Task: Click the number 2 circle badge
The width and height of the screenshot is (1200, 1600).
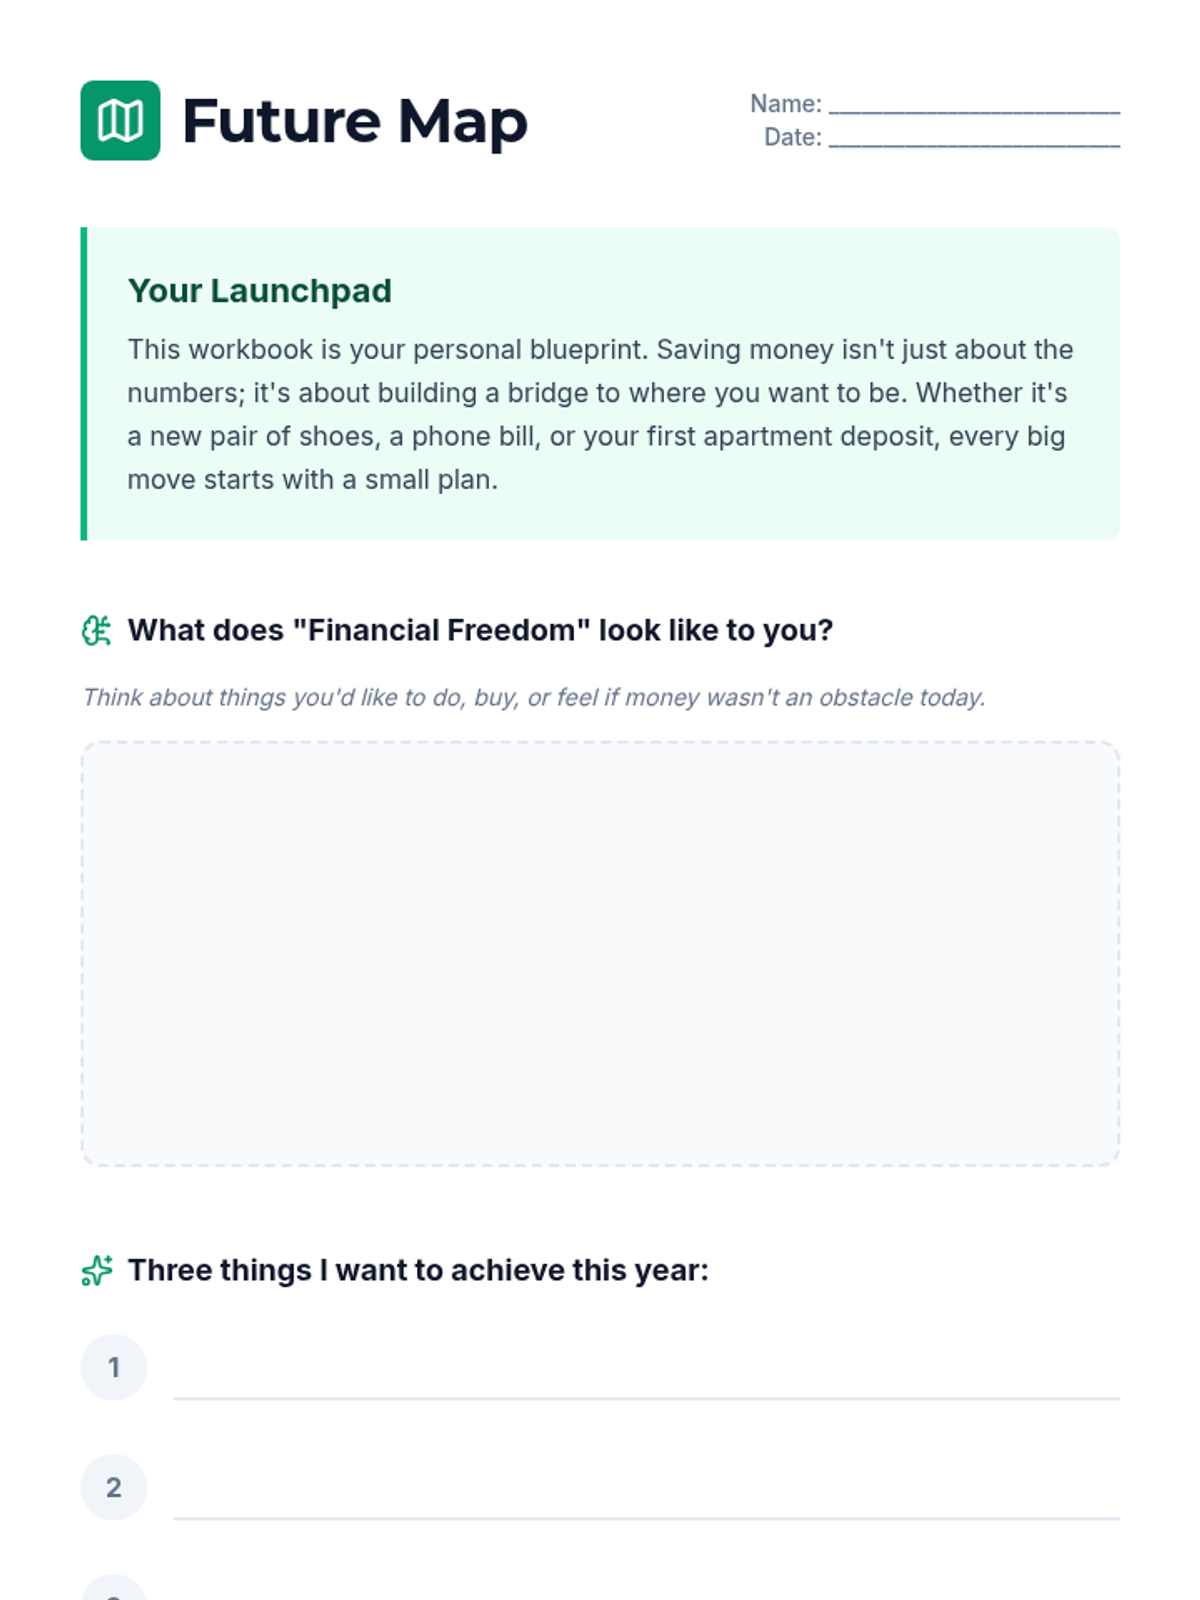Action: click(114, 1487)
